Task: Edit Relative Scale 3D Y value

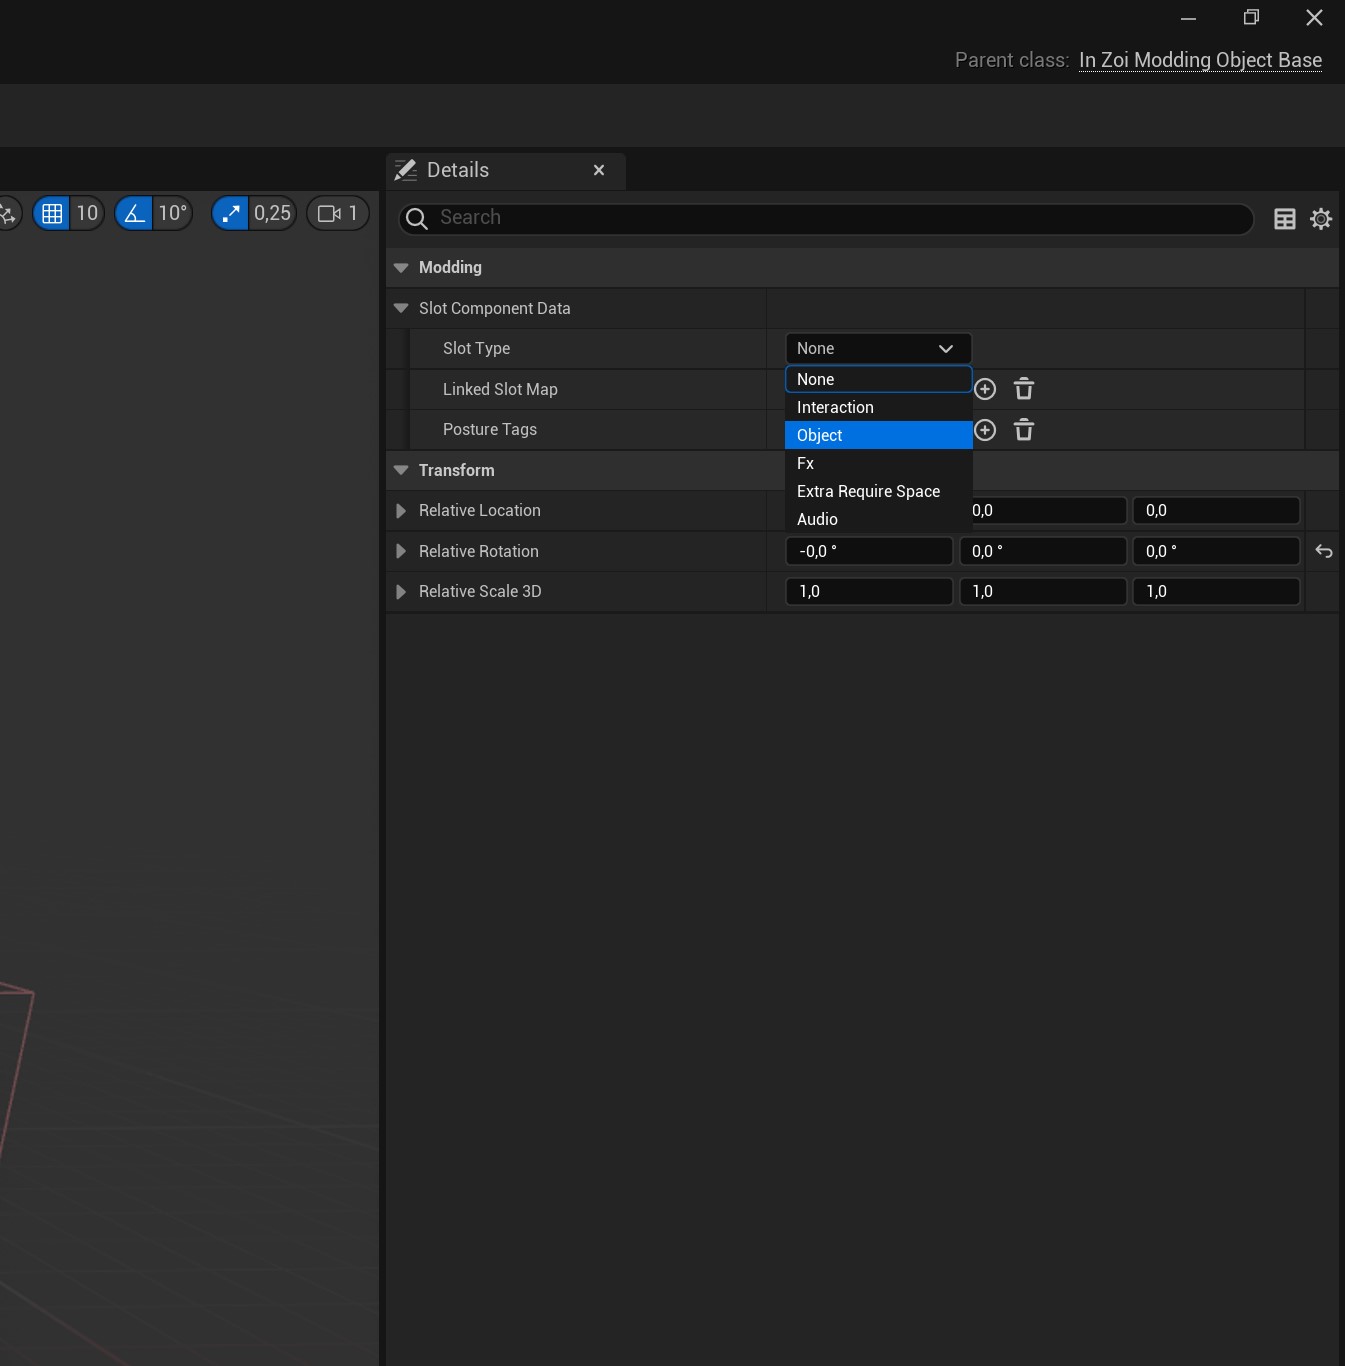Action: coord(1043,591)
